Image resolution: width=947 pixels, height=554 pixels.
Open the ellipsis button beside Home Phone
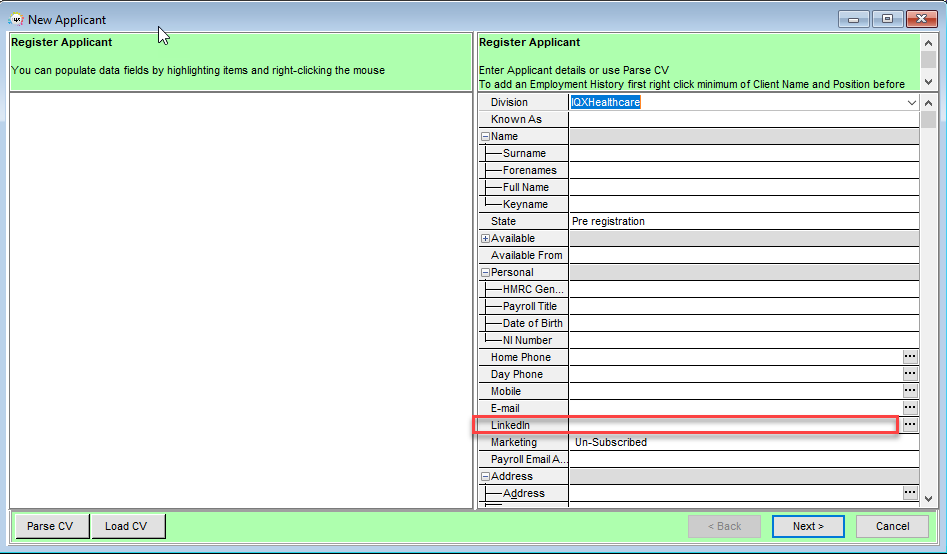(910, 356)
